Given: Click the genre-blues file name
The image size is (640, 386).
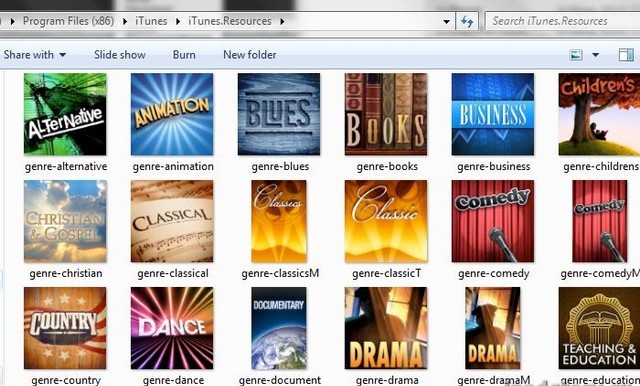Looking at the screenshot, I should pos(280,166).
